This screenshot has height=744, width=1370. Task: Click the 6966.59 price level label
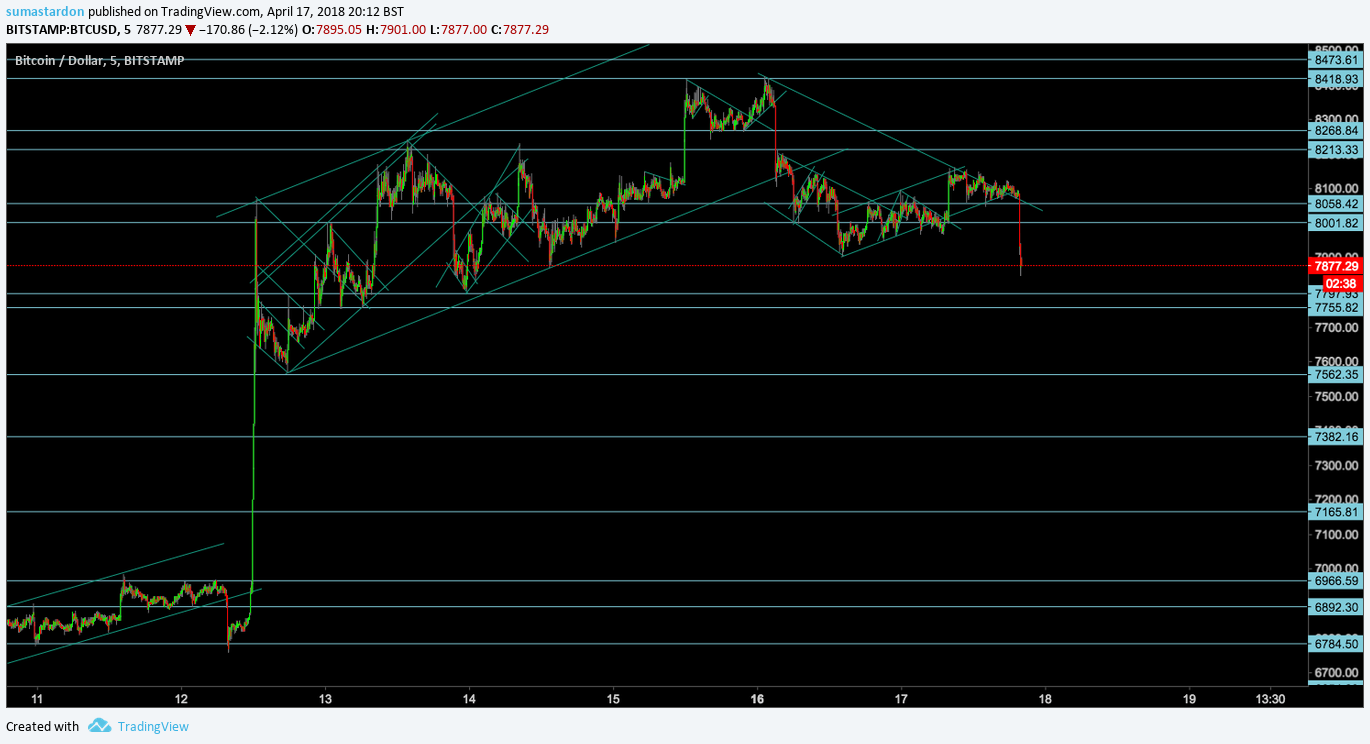1335,581
